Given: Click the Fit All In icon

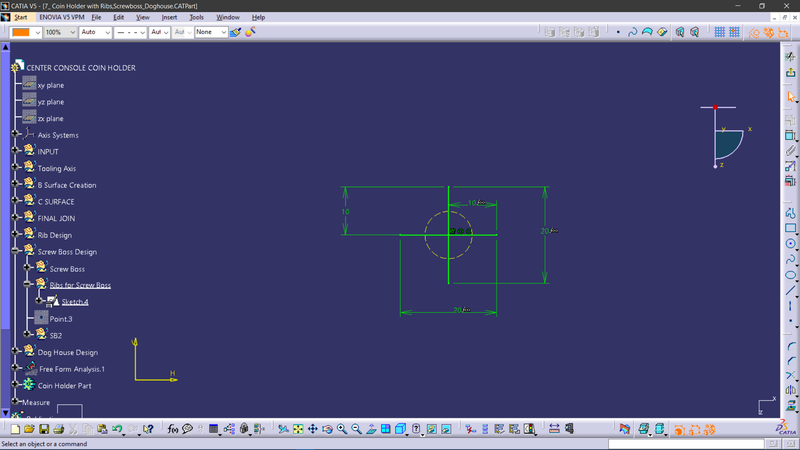Looking at the screenshot, I should click(x=298, y=429).
